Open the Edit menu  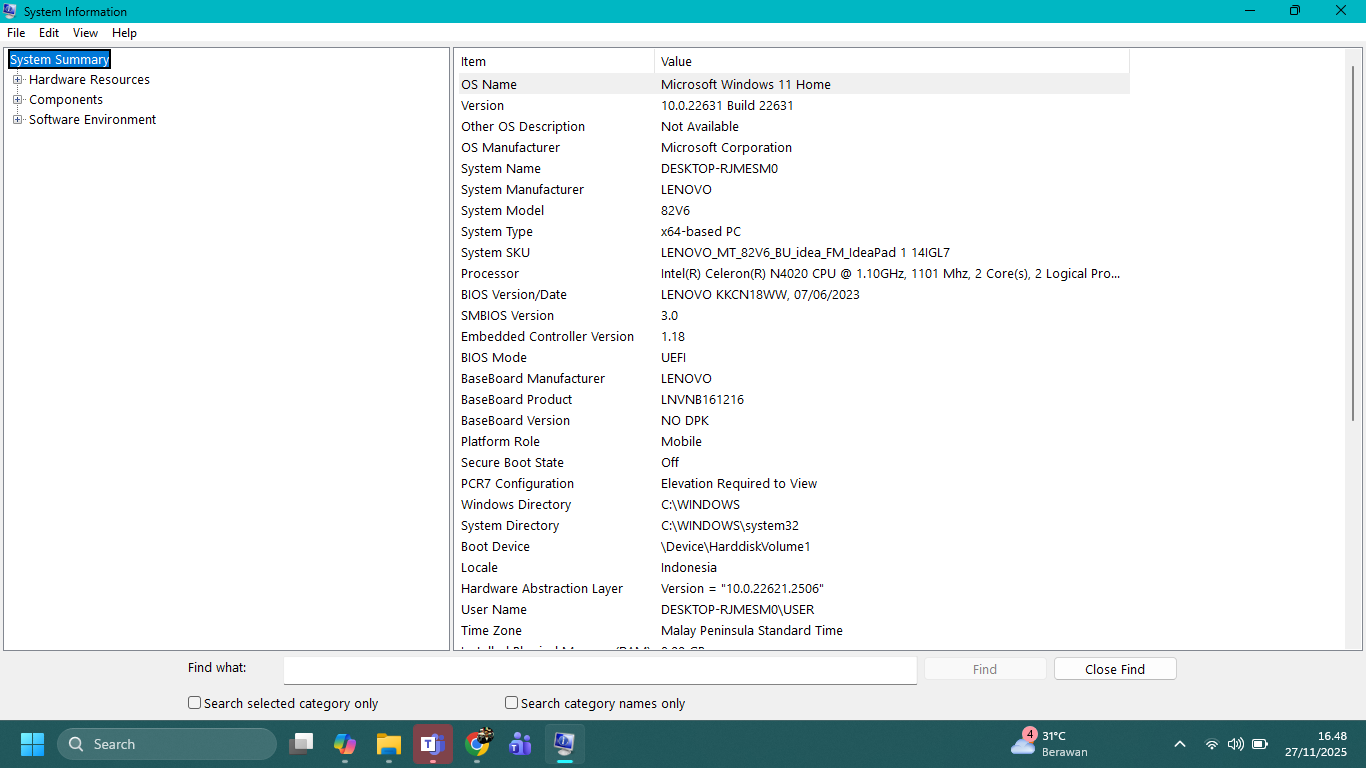point(48,32)
